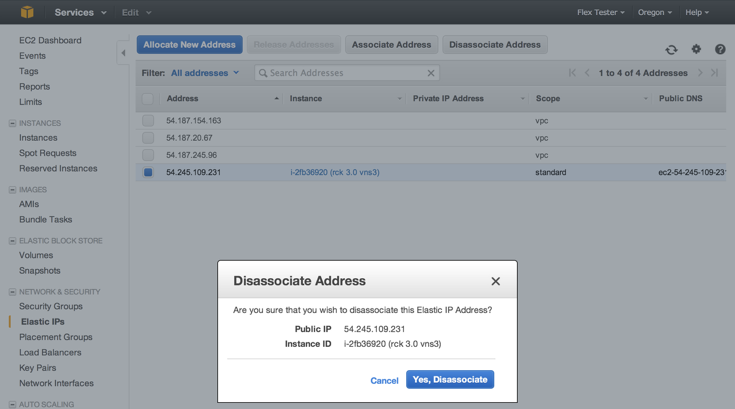Open EC2 Dashboard in sidebar
Viewport: 735px width, 409px height.
click(x=50, y=40)
